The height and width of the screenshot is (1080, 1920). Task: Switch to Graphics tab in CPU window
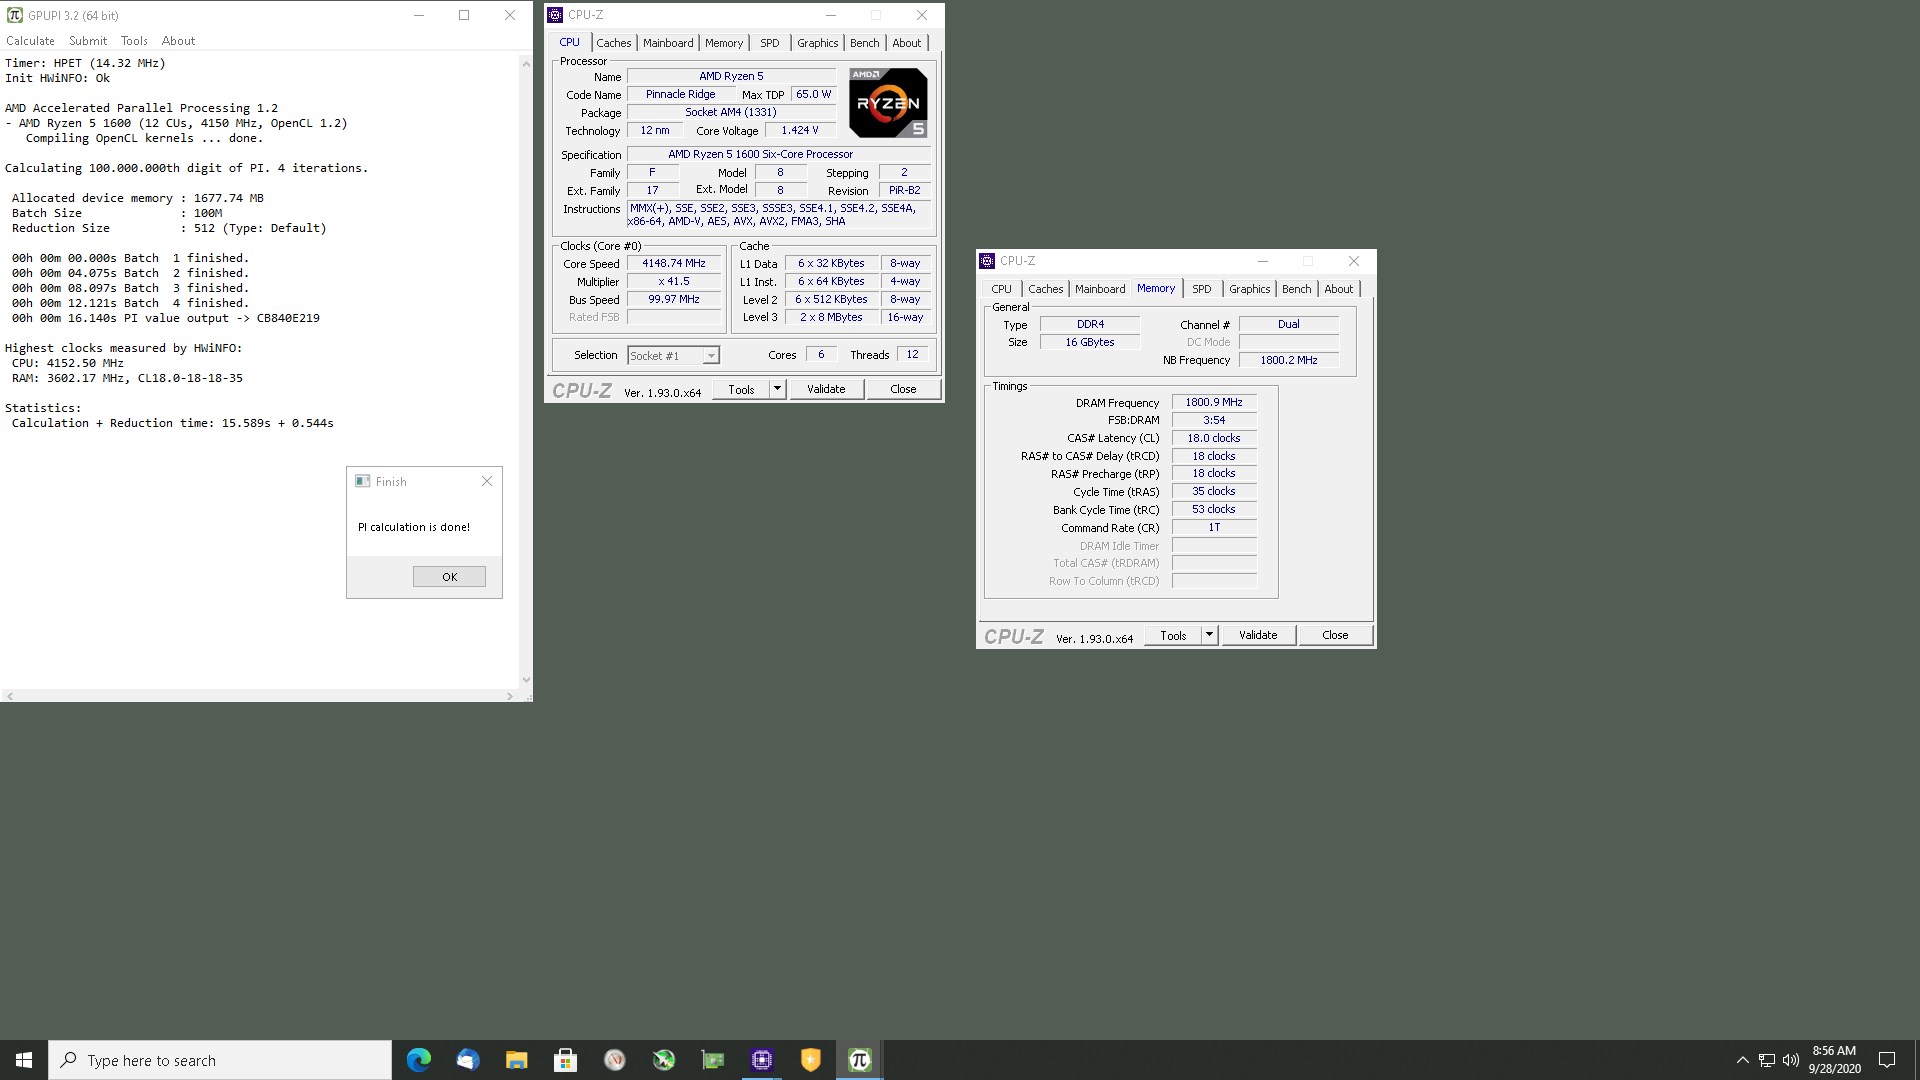click(x=818, y=43)
